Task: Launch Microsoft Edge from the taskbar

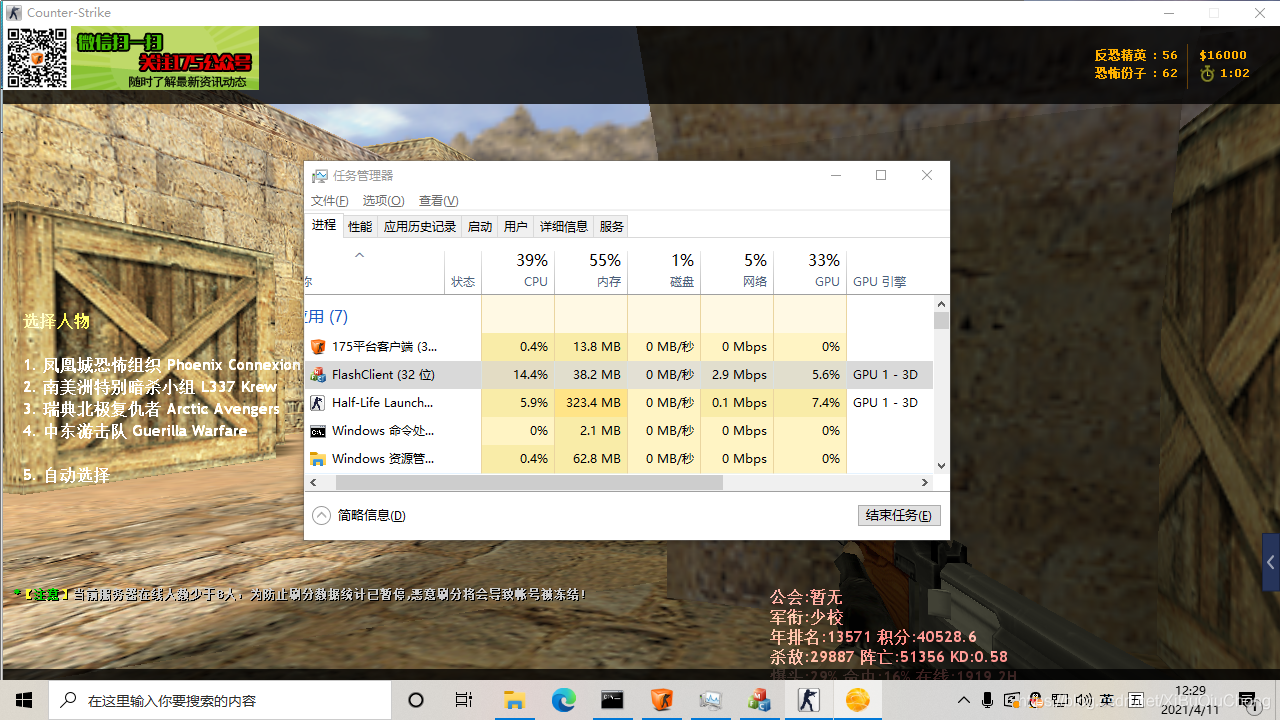Action: pyautogui.click(x=563, y=700)
